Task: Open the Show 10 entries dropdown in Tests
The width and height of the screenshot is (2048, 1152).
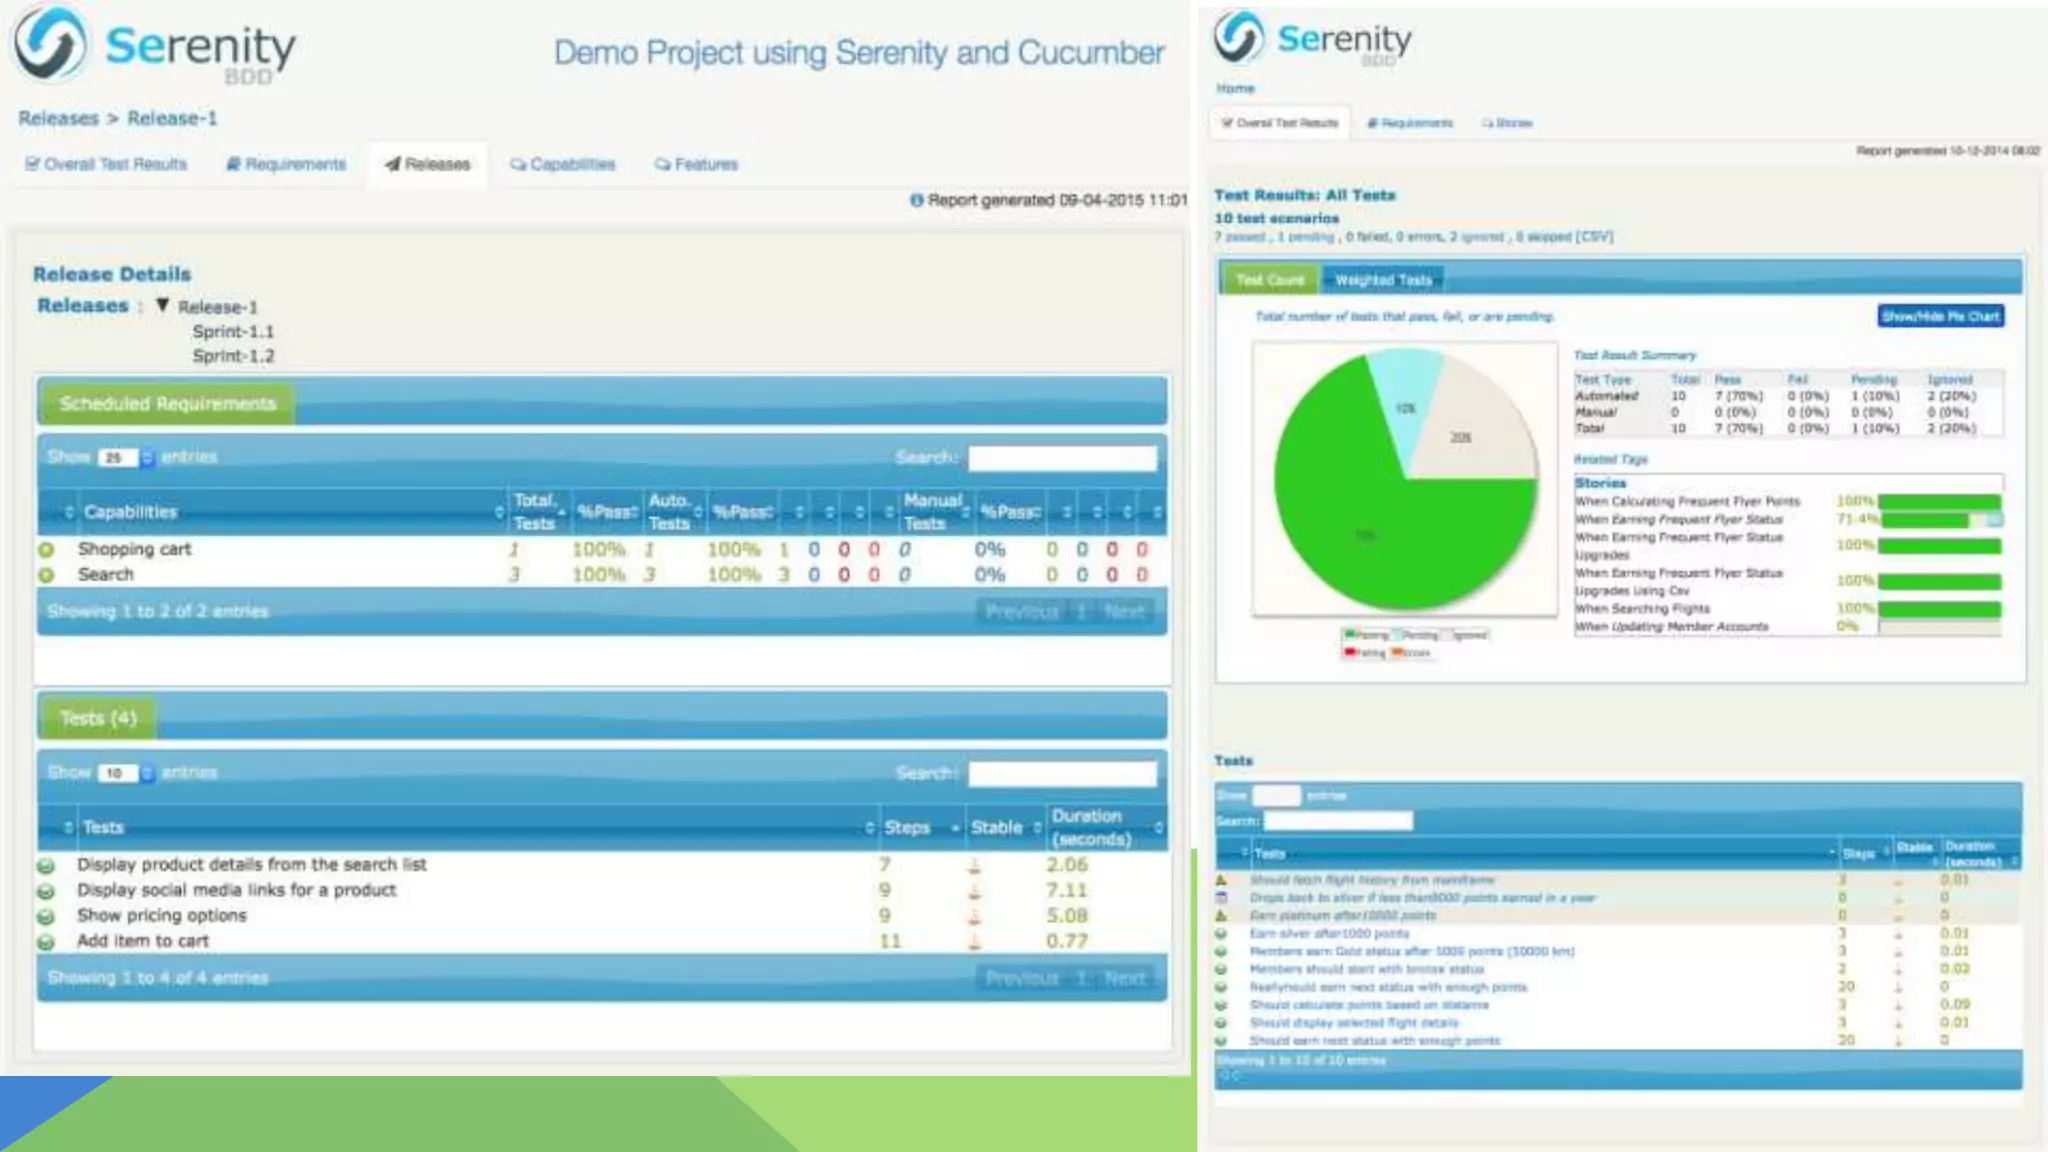Action: [126, 773]
